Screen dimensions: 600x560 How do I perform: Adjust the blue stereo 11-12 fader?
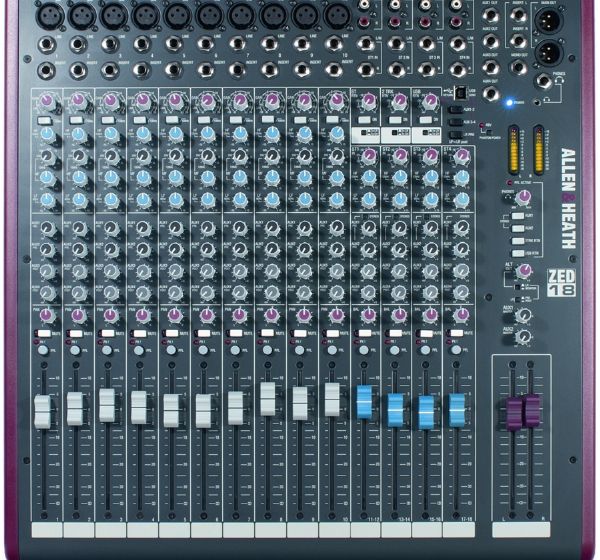(364, 402)
